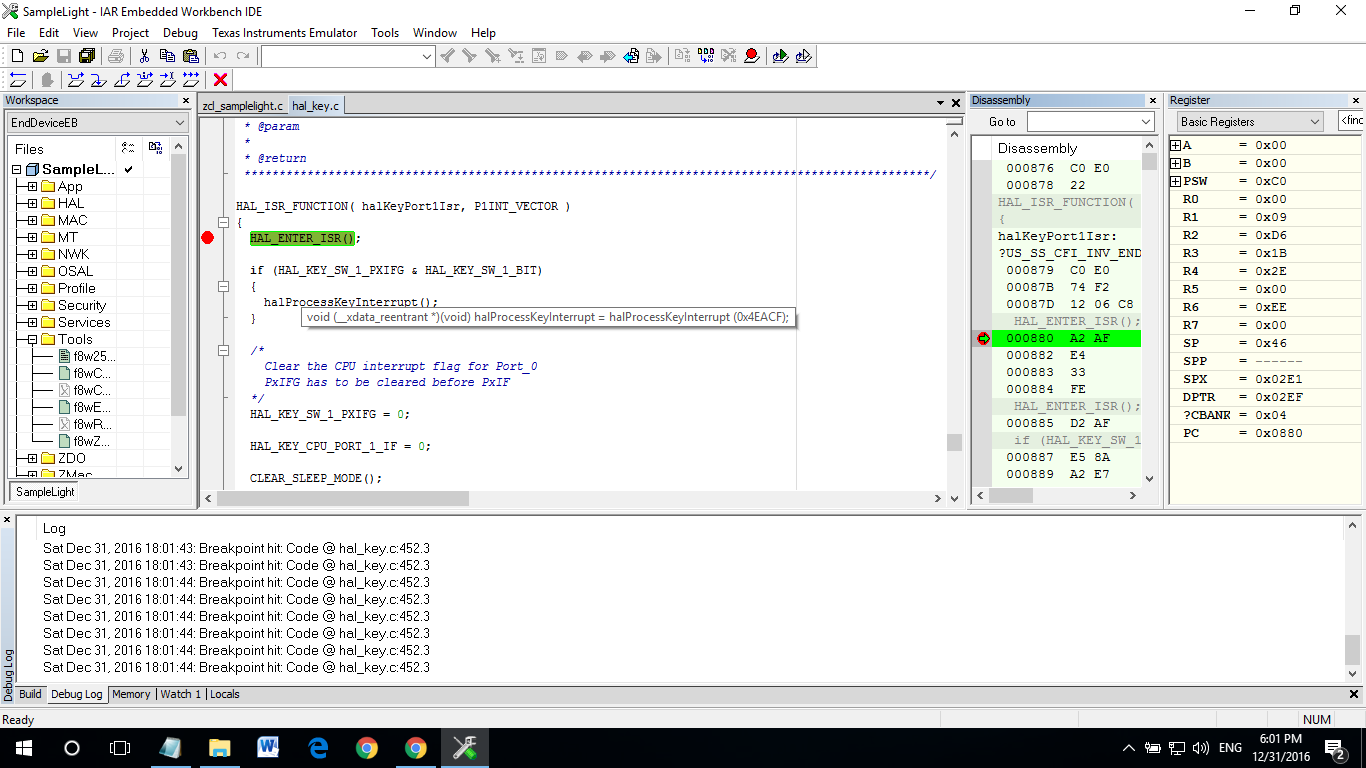The width and height of the screenshot is (1366, 768).
Task: Expand the HAL folder in workspace tree
Action: pos(32,203)
